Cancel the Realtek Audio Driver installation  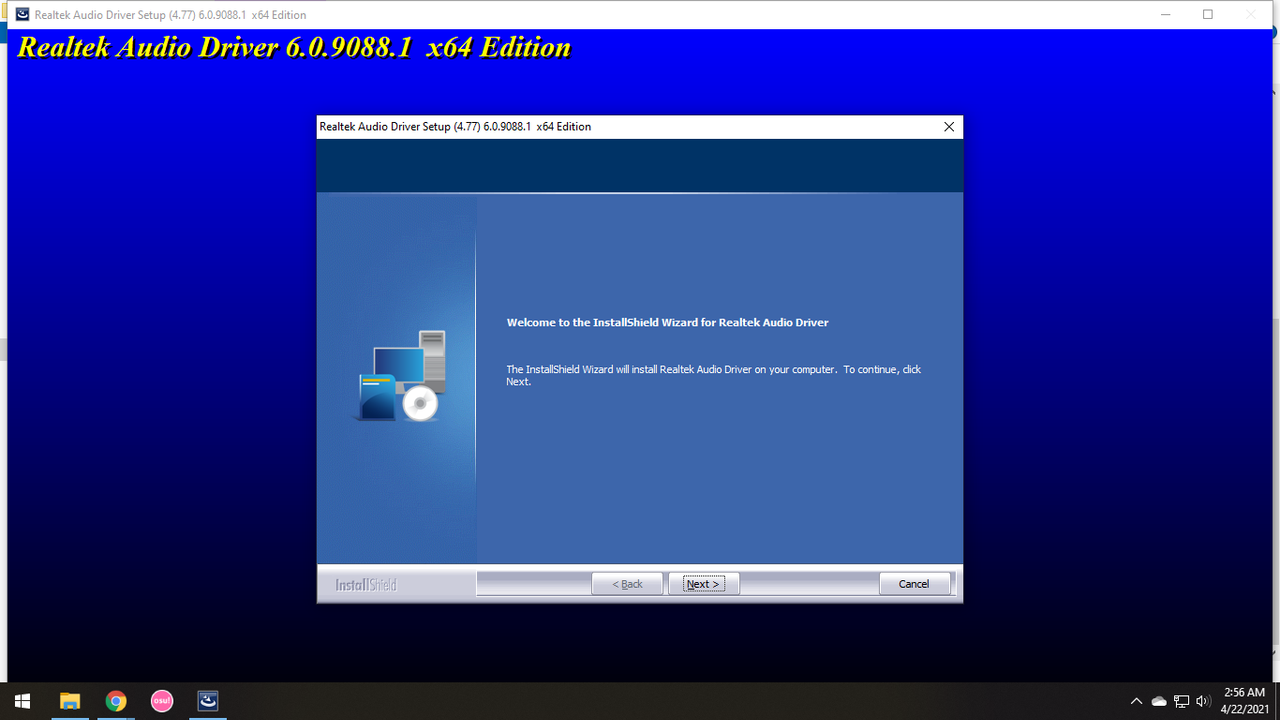[x=914, y=584]
